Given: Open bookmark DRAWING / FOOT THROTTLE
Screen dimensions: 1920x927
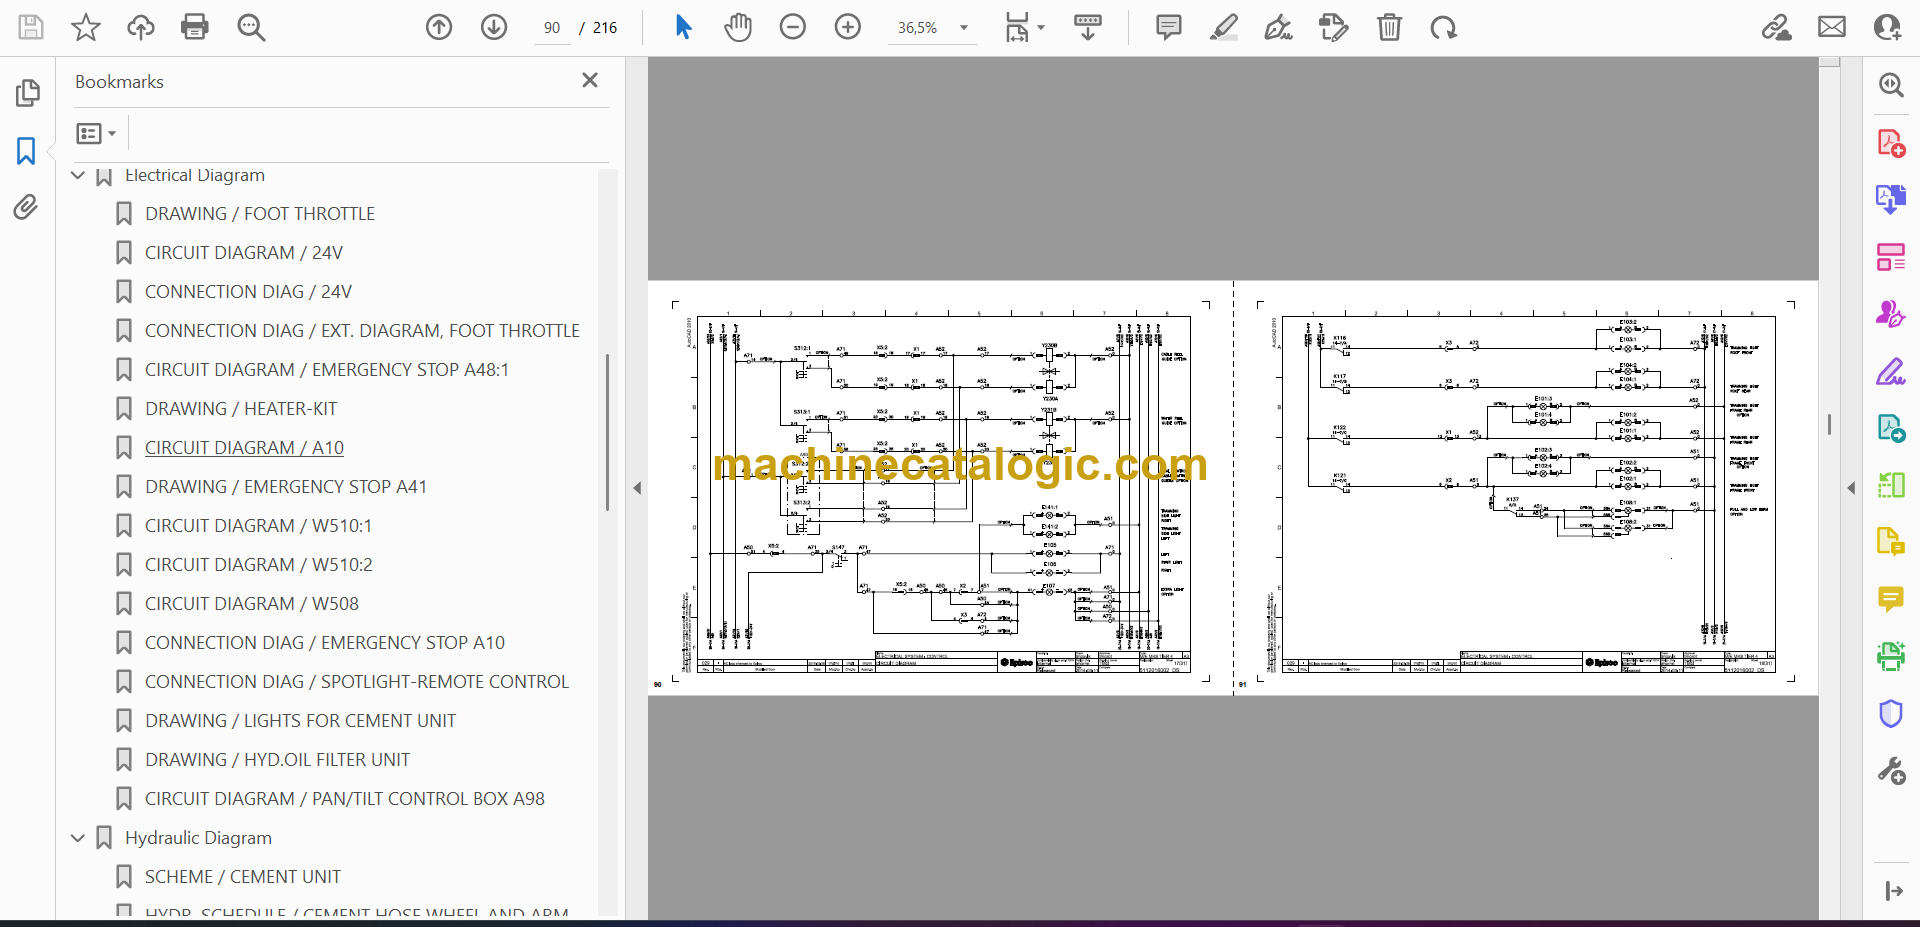Looking at the screenshot, I should point(260,214).
